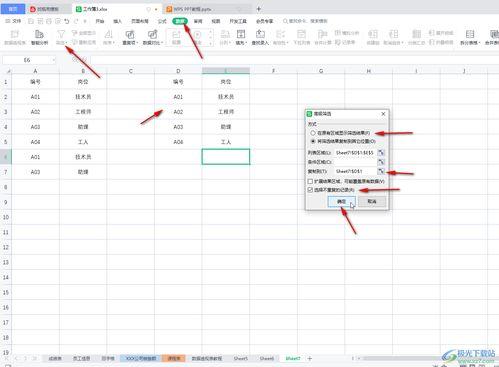499x367 pixels.
Task: Toggle 选择不重复的记录 checkbox
Action: tap(310, 190)
